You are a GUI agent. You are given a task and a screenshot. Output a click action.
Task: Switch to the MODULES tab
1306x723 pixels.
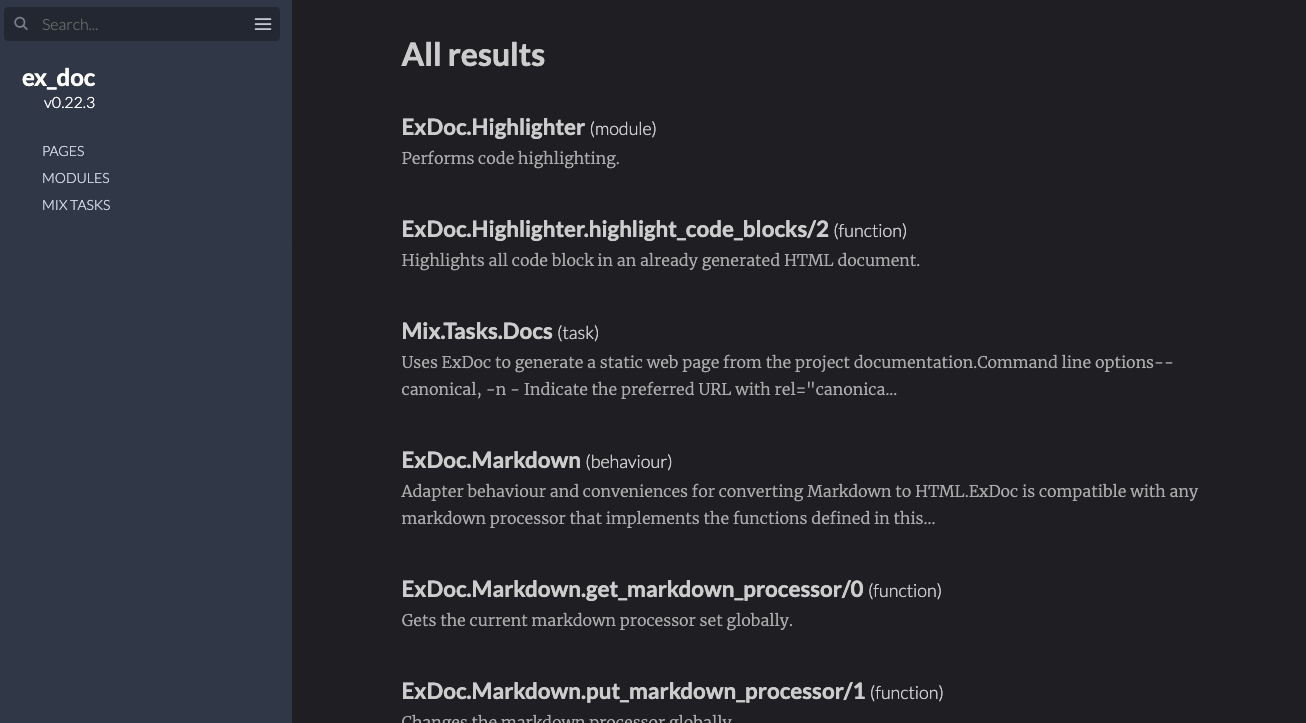pyautogui.click(x=76, y=178)
